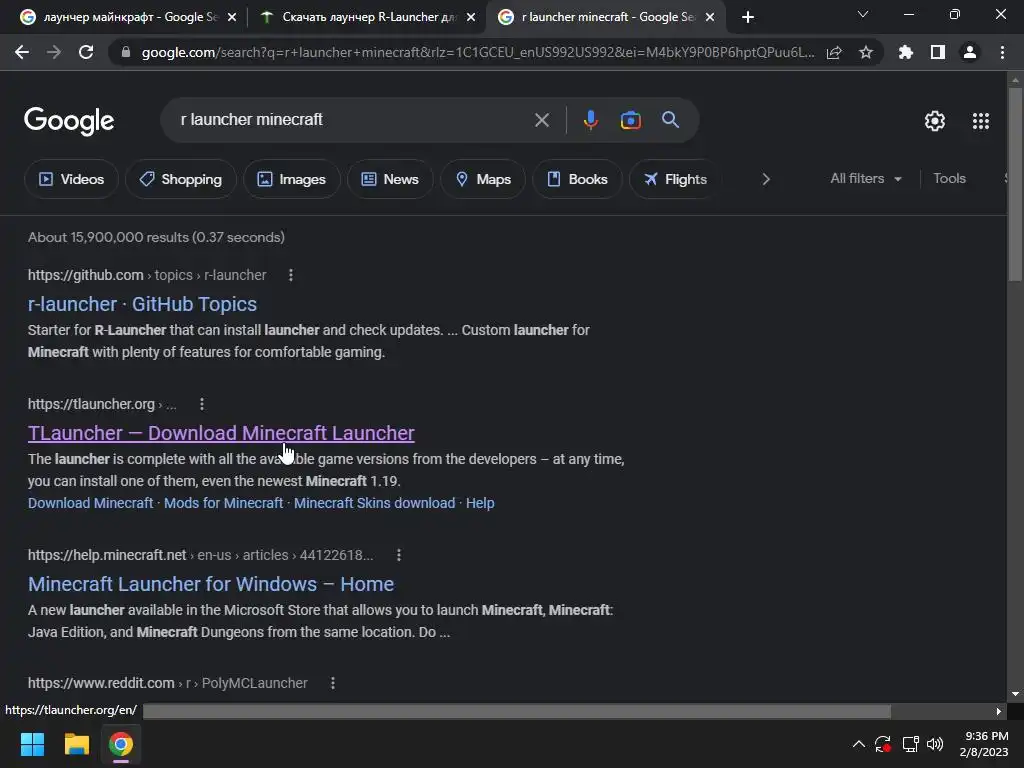Open a new browser tab

748,17
